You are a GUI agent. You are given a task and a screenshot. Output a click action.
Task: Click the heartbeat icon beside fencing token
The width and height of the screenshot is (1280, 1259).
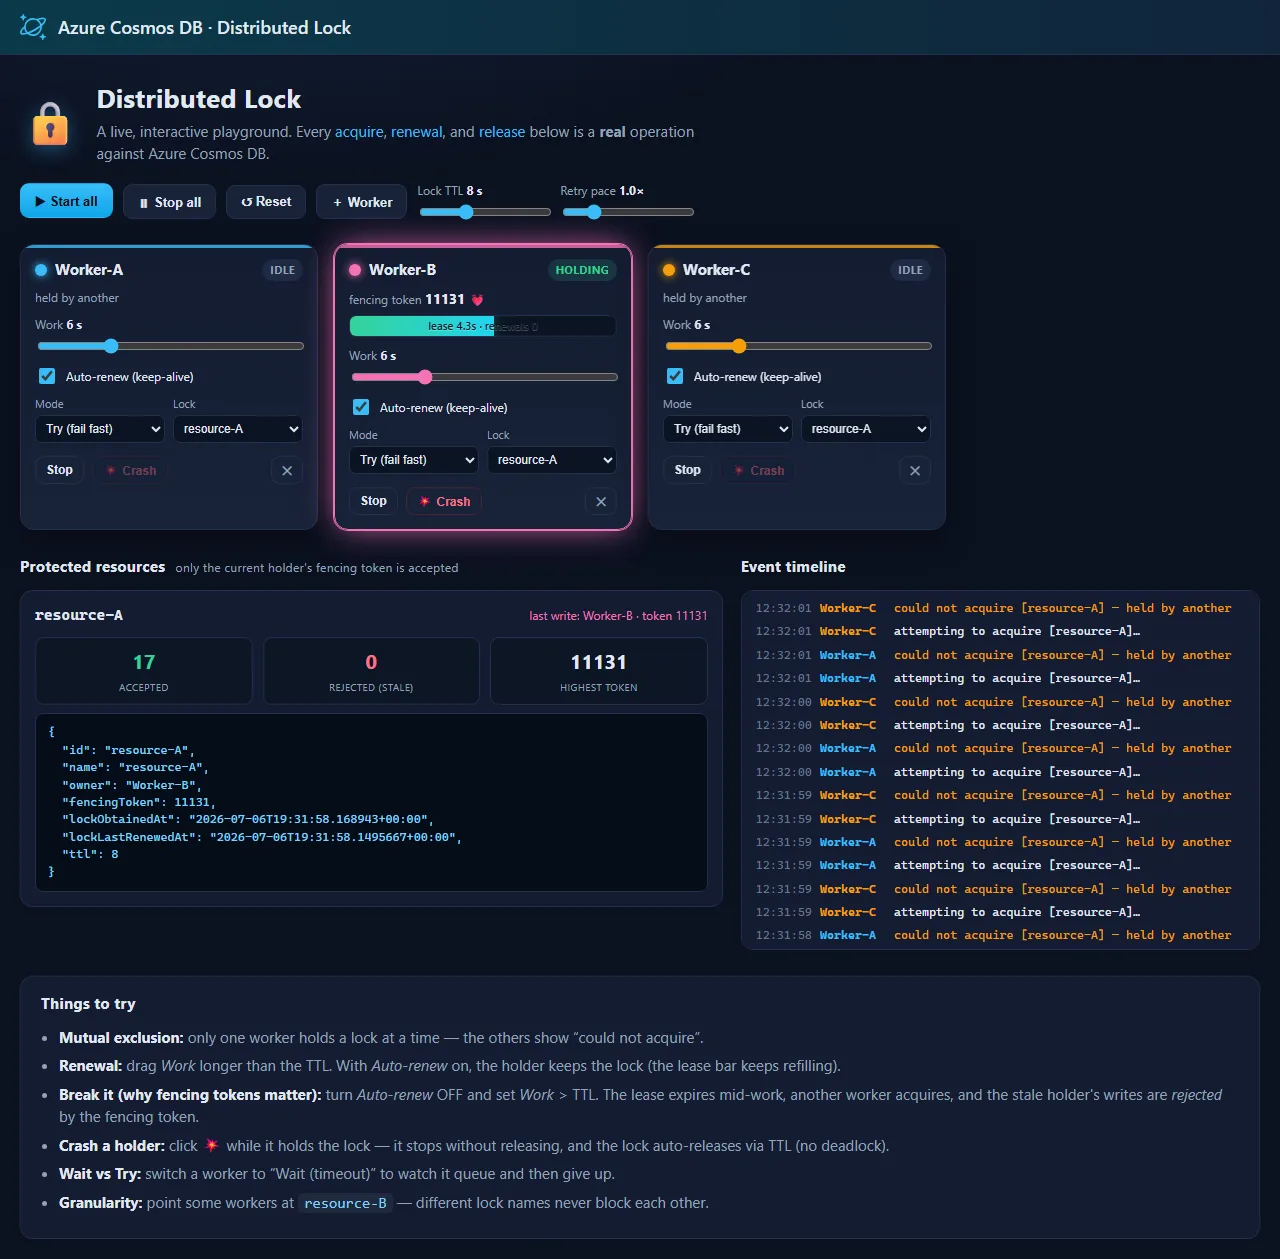pyautogui.click(x=477, y=300)
